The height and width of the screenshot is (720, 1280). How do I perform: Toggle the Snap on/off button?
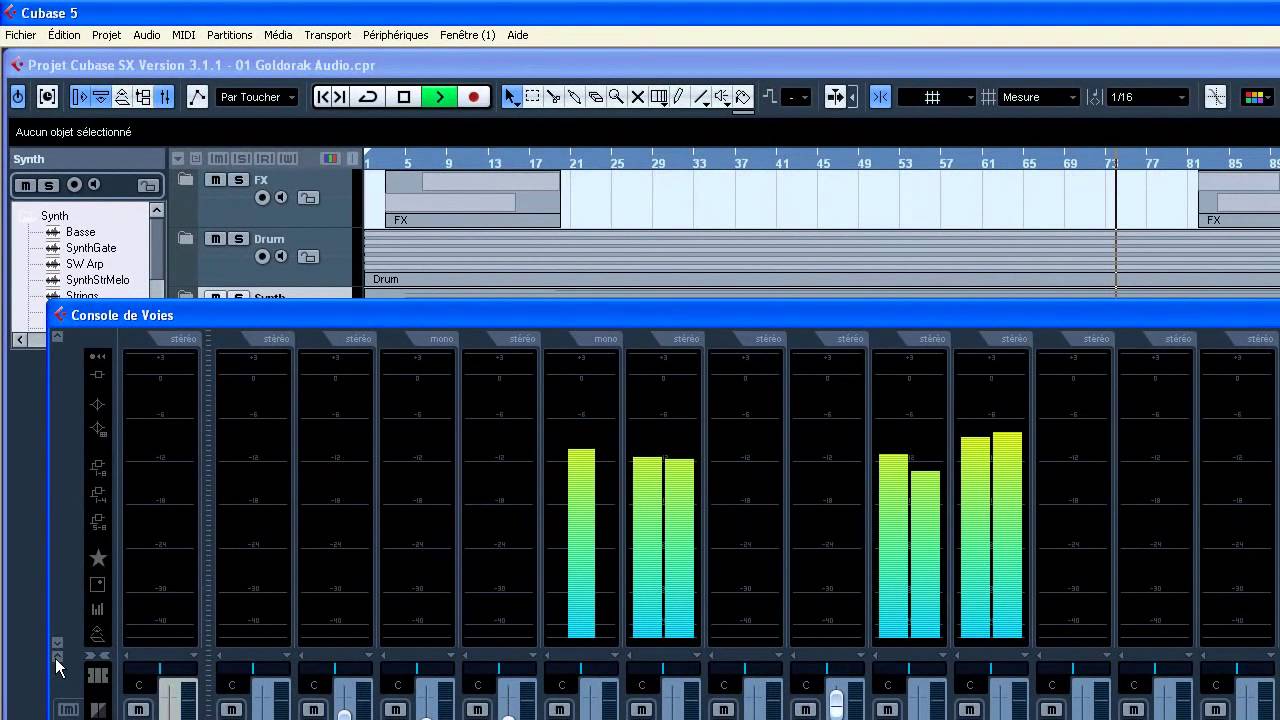click(x=880, y=97)
